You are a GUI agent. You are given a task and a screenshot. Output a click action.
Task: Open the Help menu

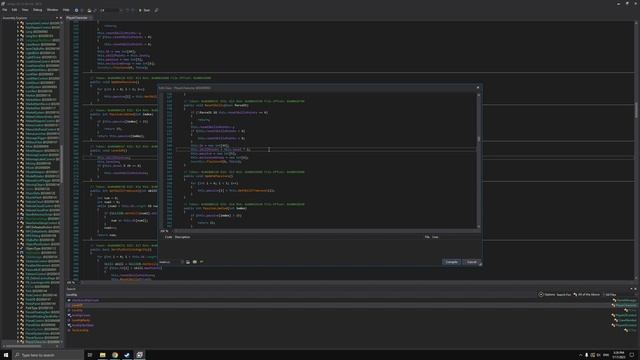click(66, 10)
